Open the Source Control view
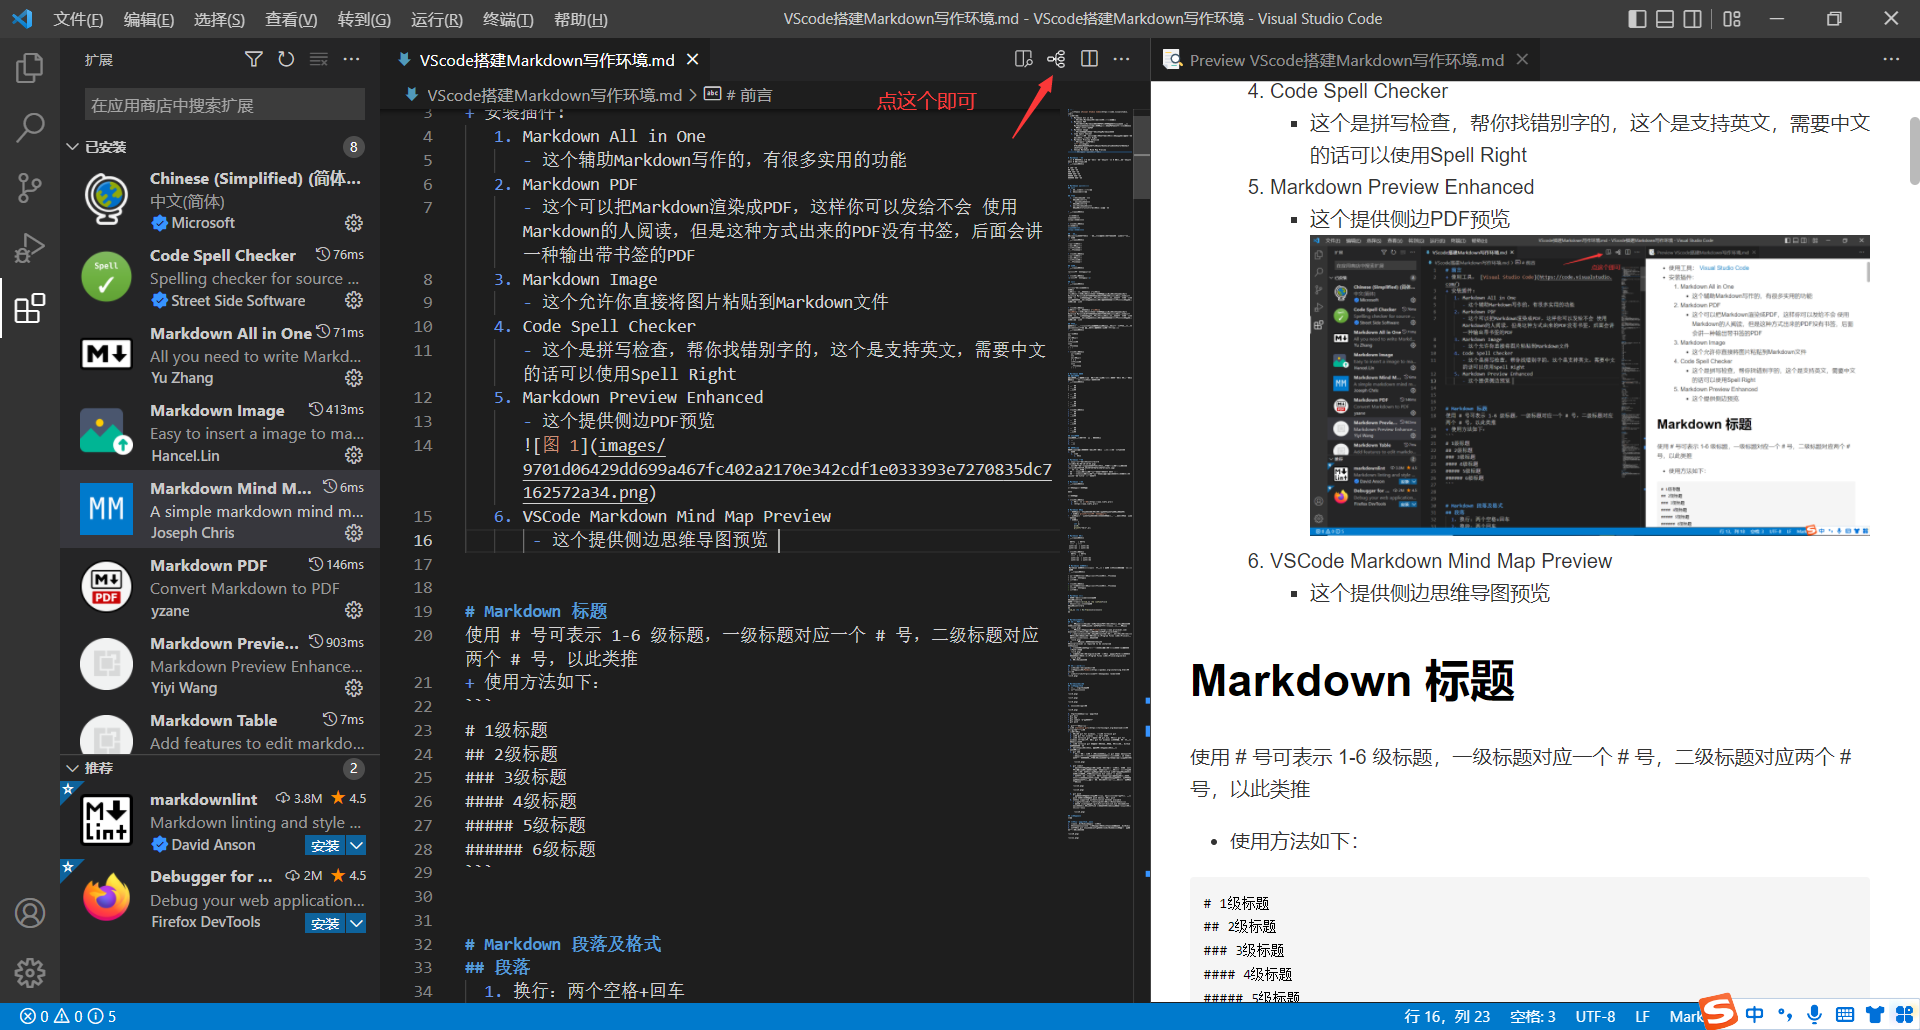The height and width of the screenshot is (1030, 1920). point(30,187)
